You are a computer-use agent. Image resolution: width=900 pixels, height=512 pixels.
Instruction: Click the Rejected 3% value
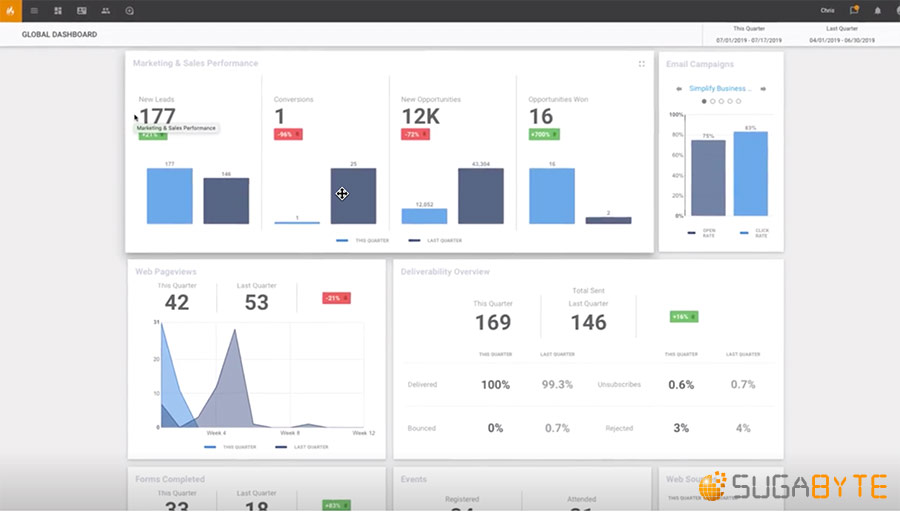(x=681, y=428)
